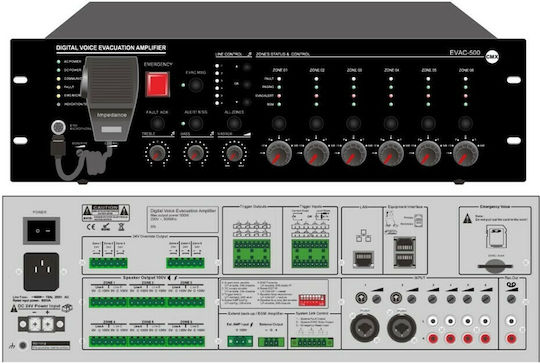Turn the ZONE 04 volume knob
Screen dimensions: 540x363
tap(391, 153)
